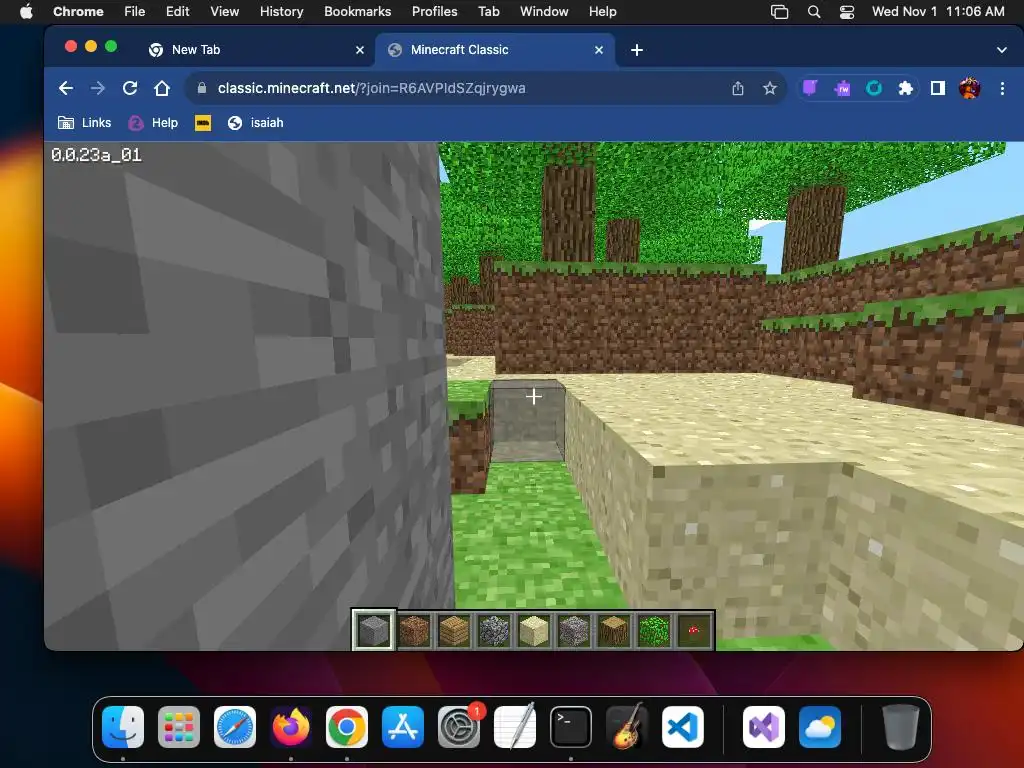
Task: Open the Chrome app menu
Action: (x=78, y=12)
